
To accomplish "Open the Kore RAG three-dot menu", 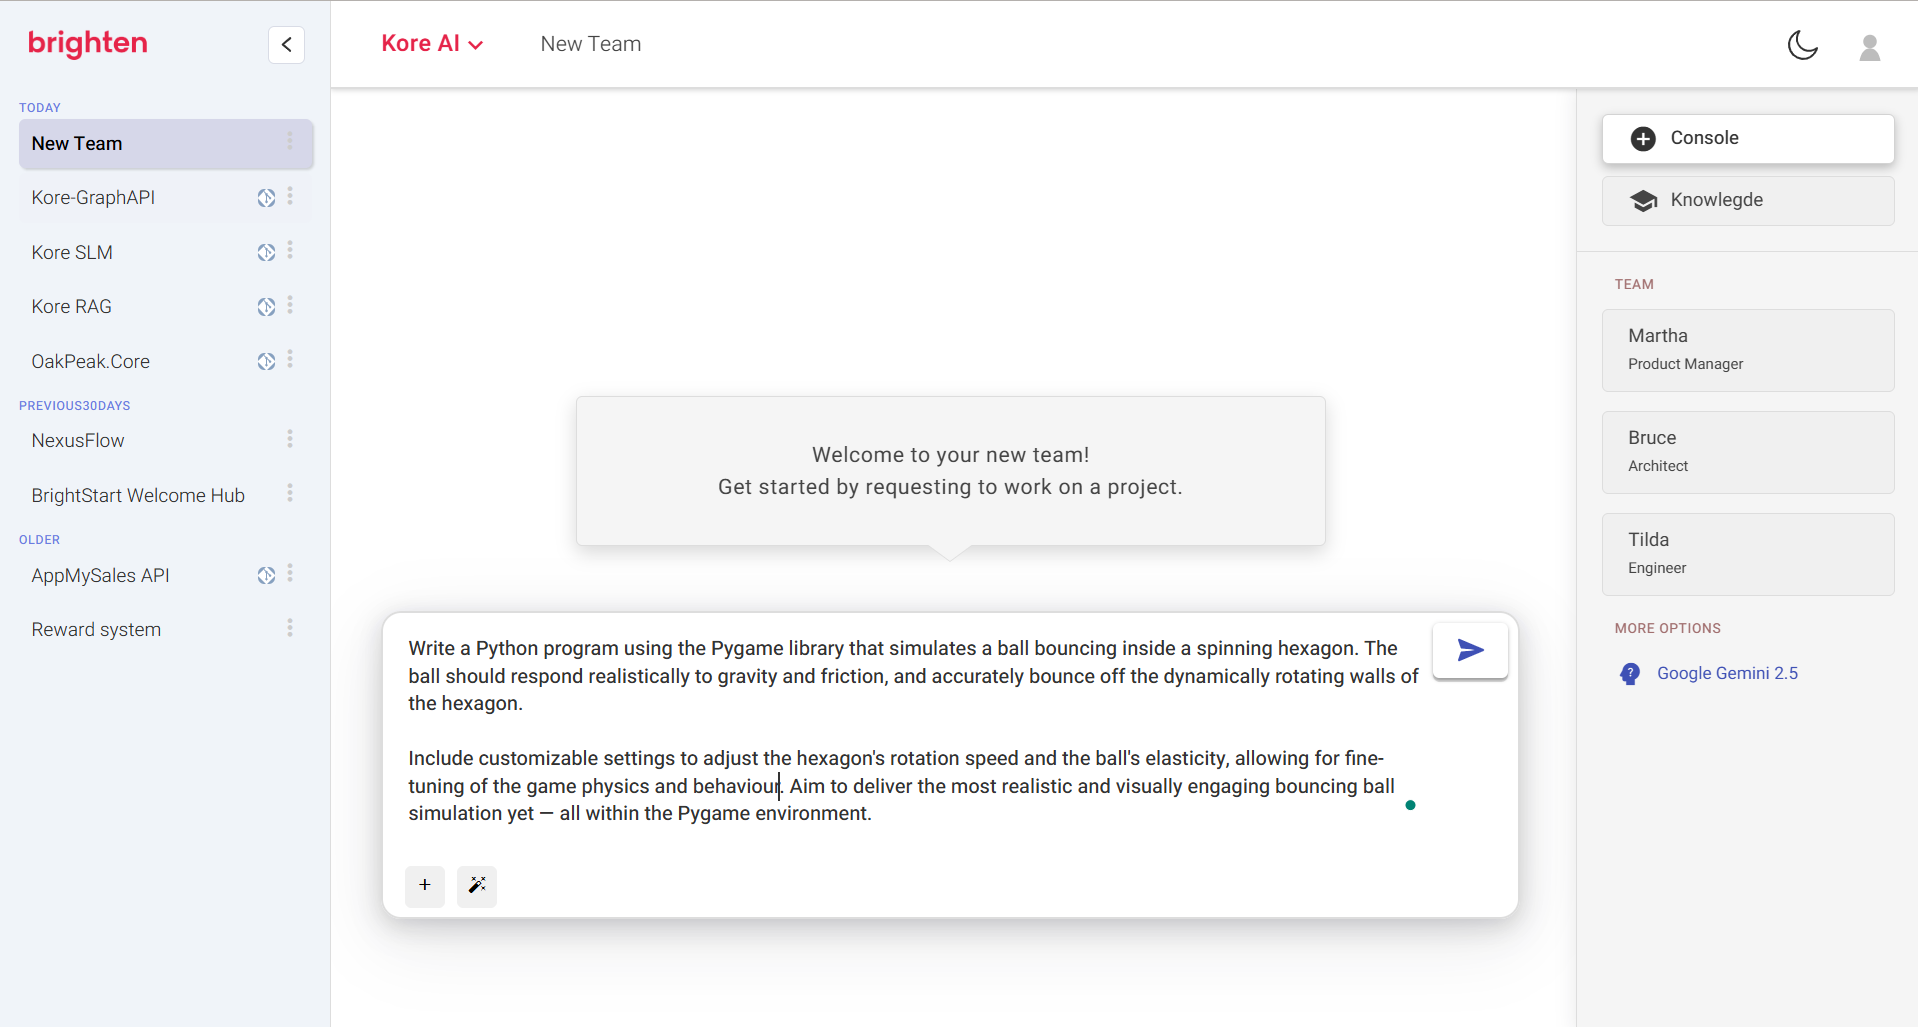I will click(x=290, y=305).
